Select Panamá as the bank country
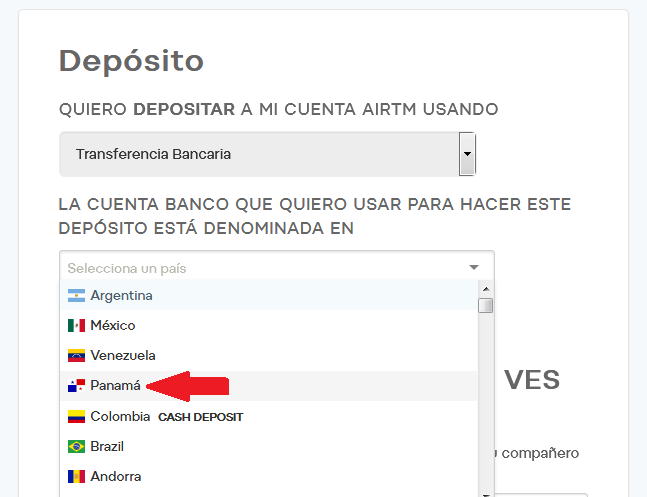Viewport: 647px width, 497px height. pyautogui.click(x=269, y=386)
